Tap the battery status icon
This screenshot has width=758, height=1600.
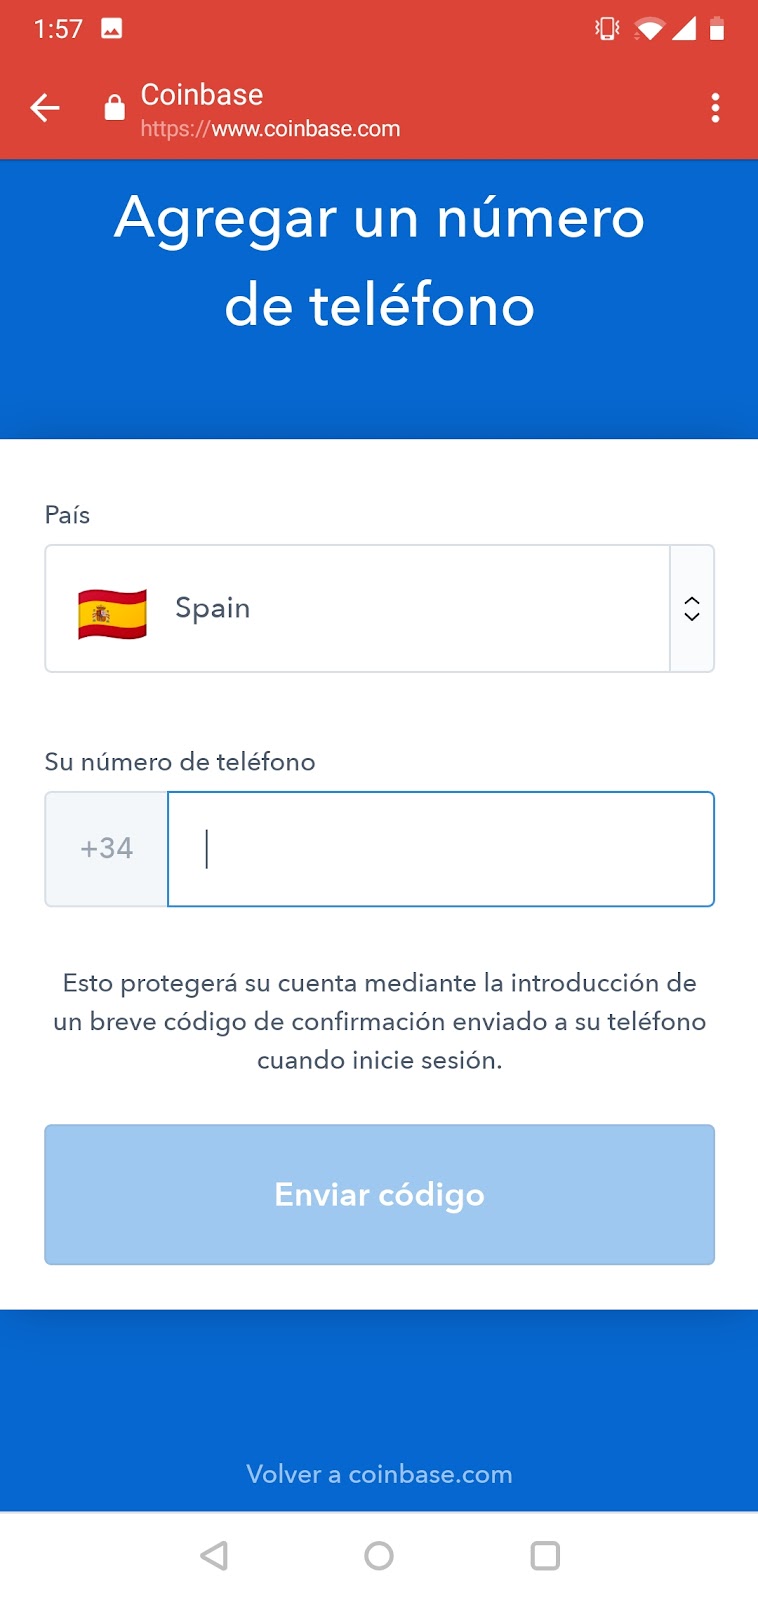717,28
